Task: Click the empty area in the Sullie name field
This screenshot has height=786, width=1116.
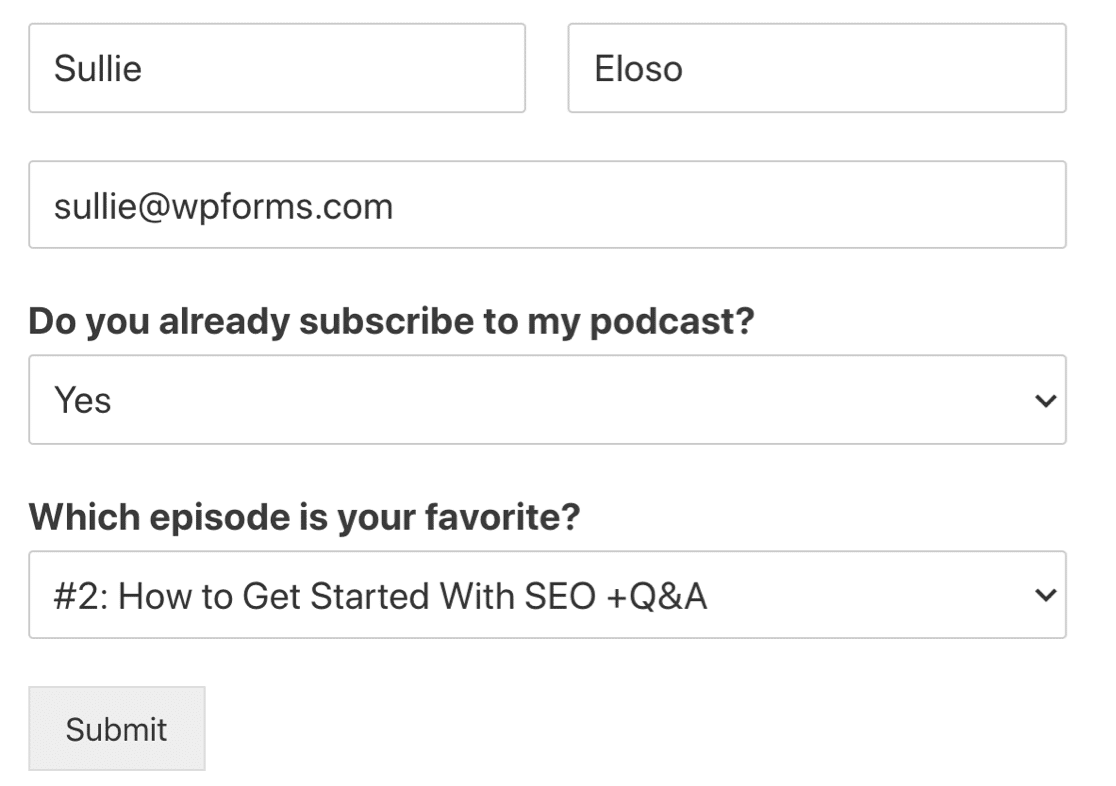Action: coord(335,68)
